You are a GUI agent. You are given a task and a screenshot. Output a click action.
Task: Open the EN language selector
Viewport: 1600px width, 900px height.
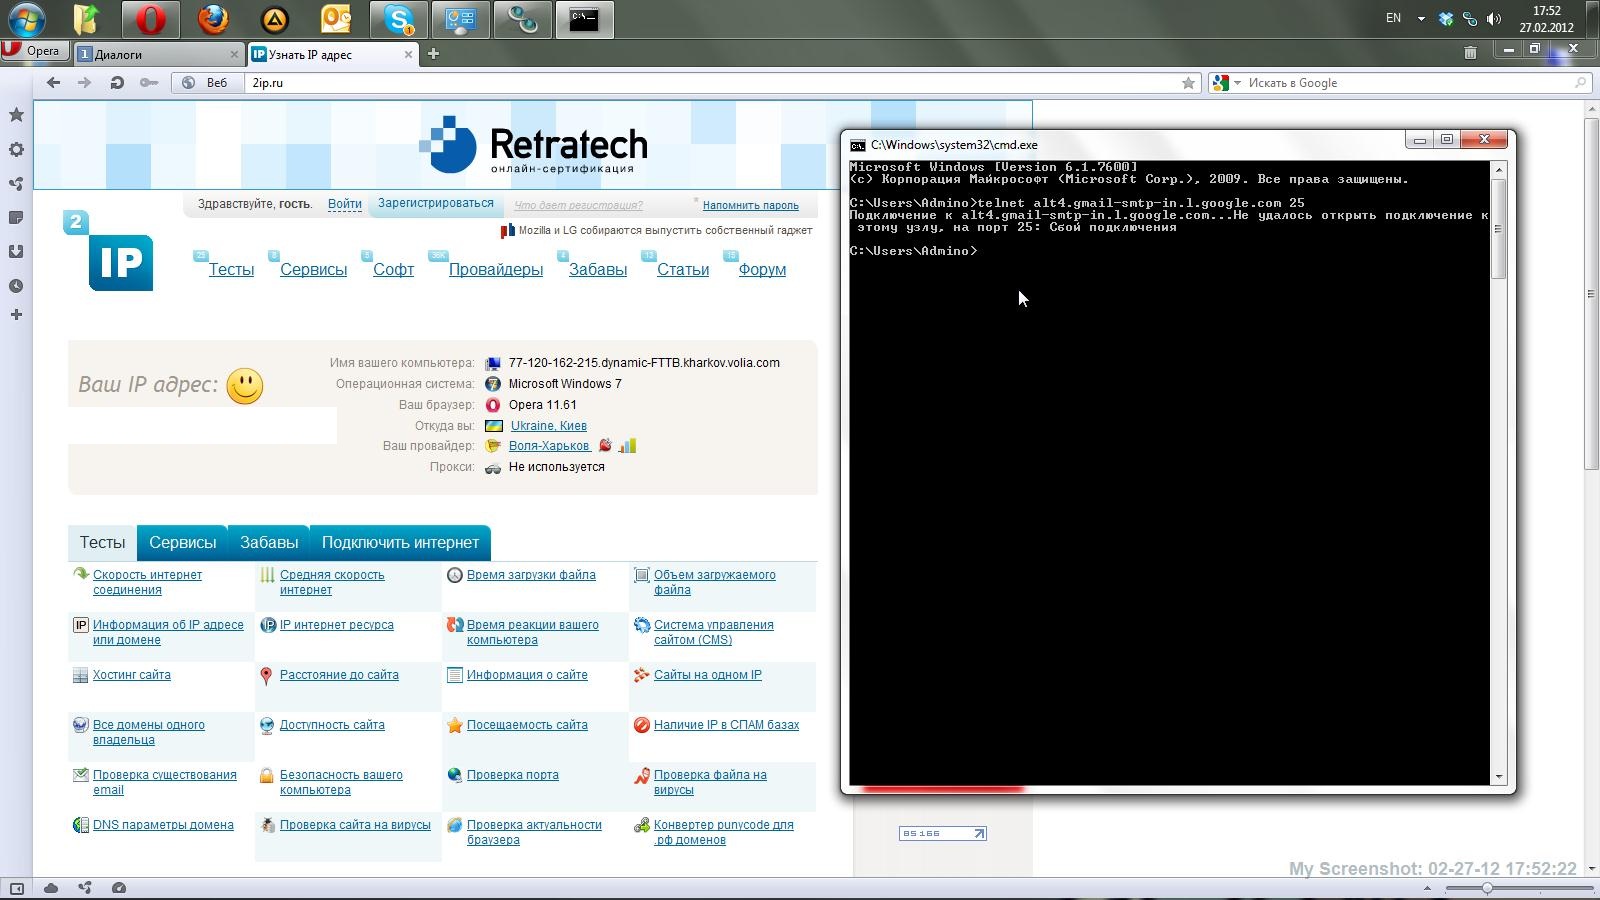[1393, 18]
